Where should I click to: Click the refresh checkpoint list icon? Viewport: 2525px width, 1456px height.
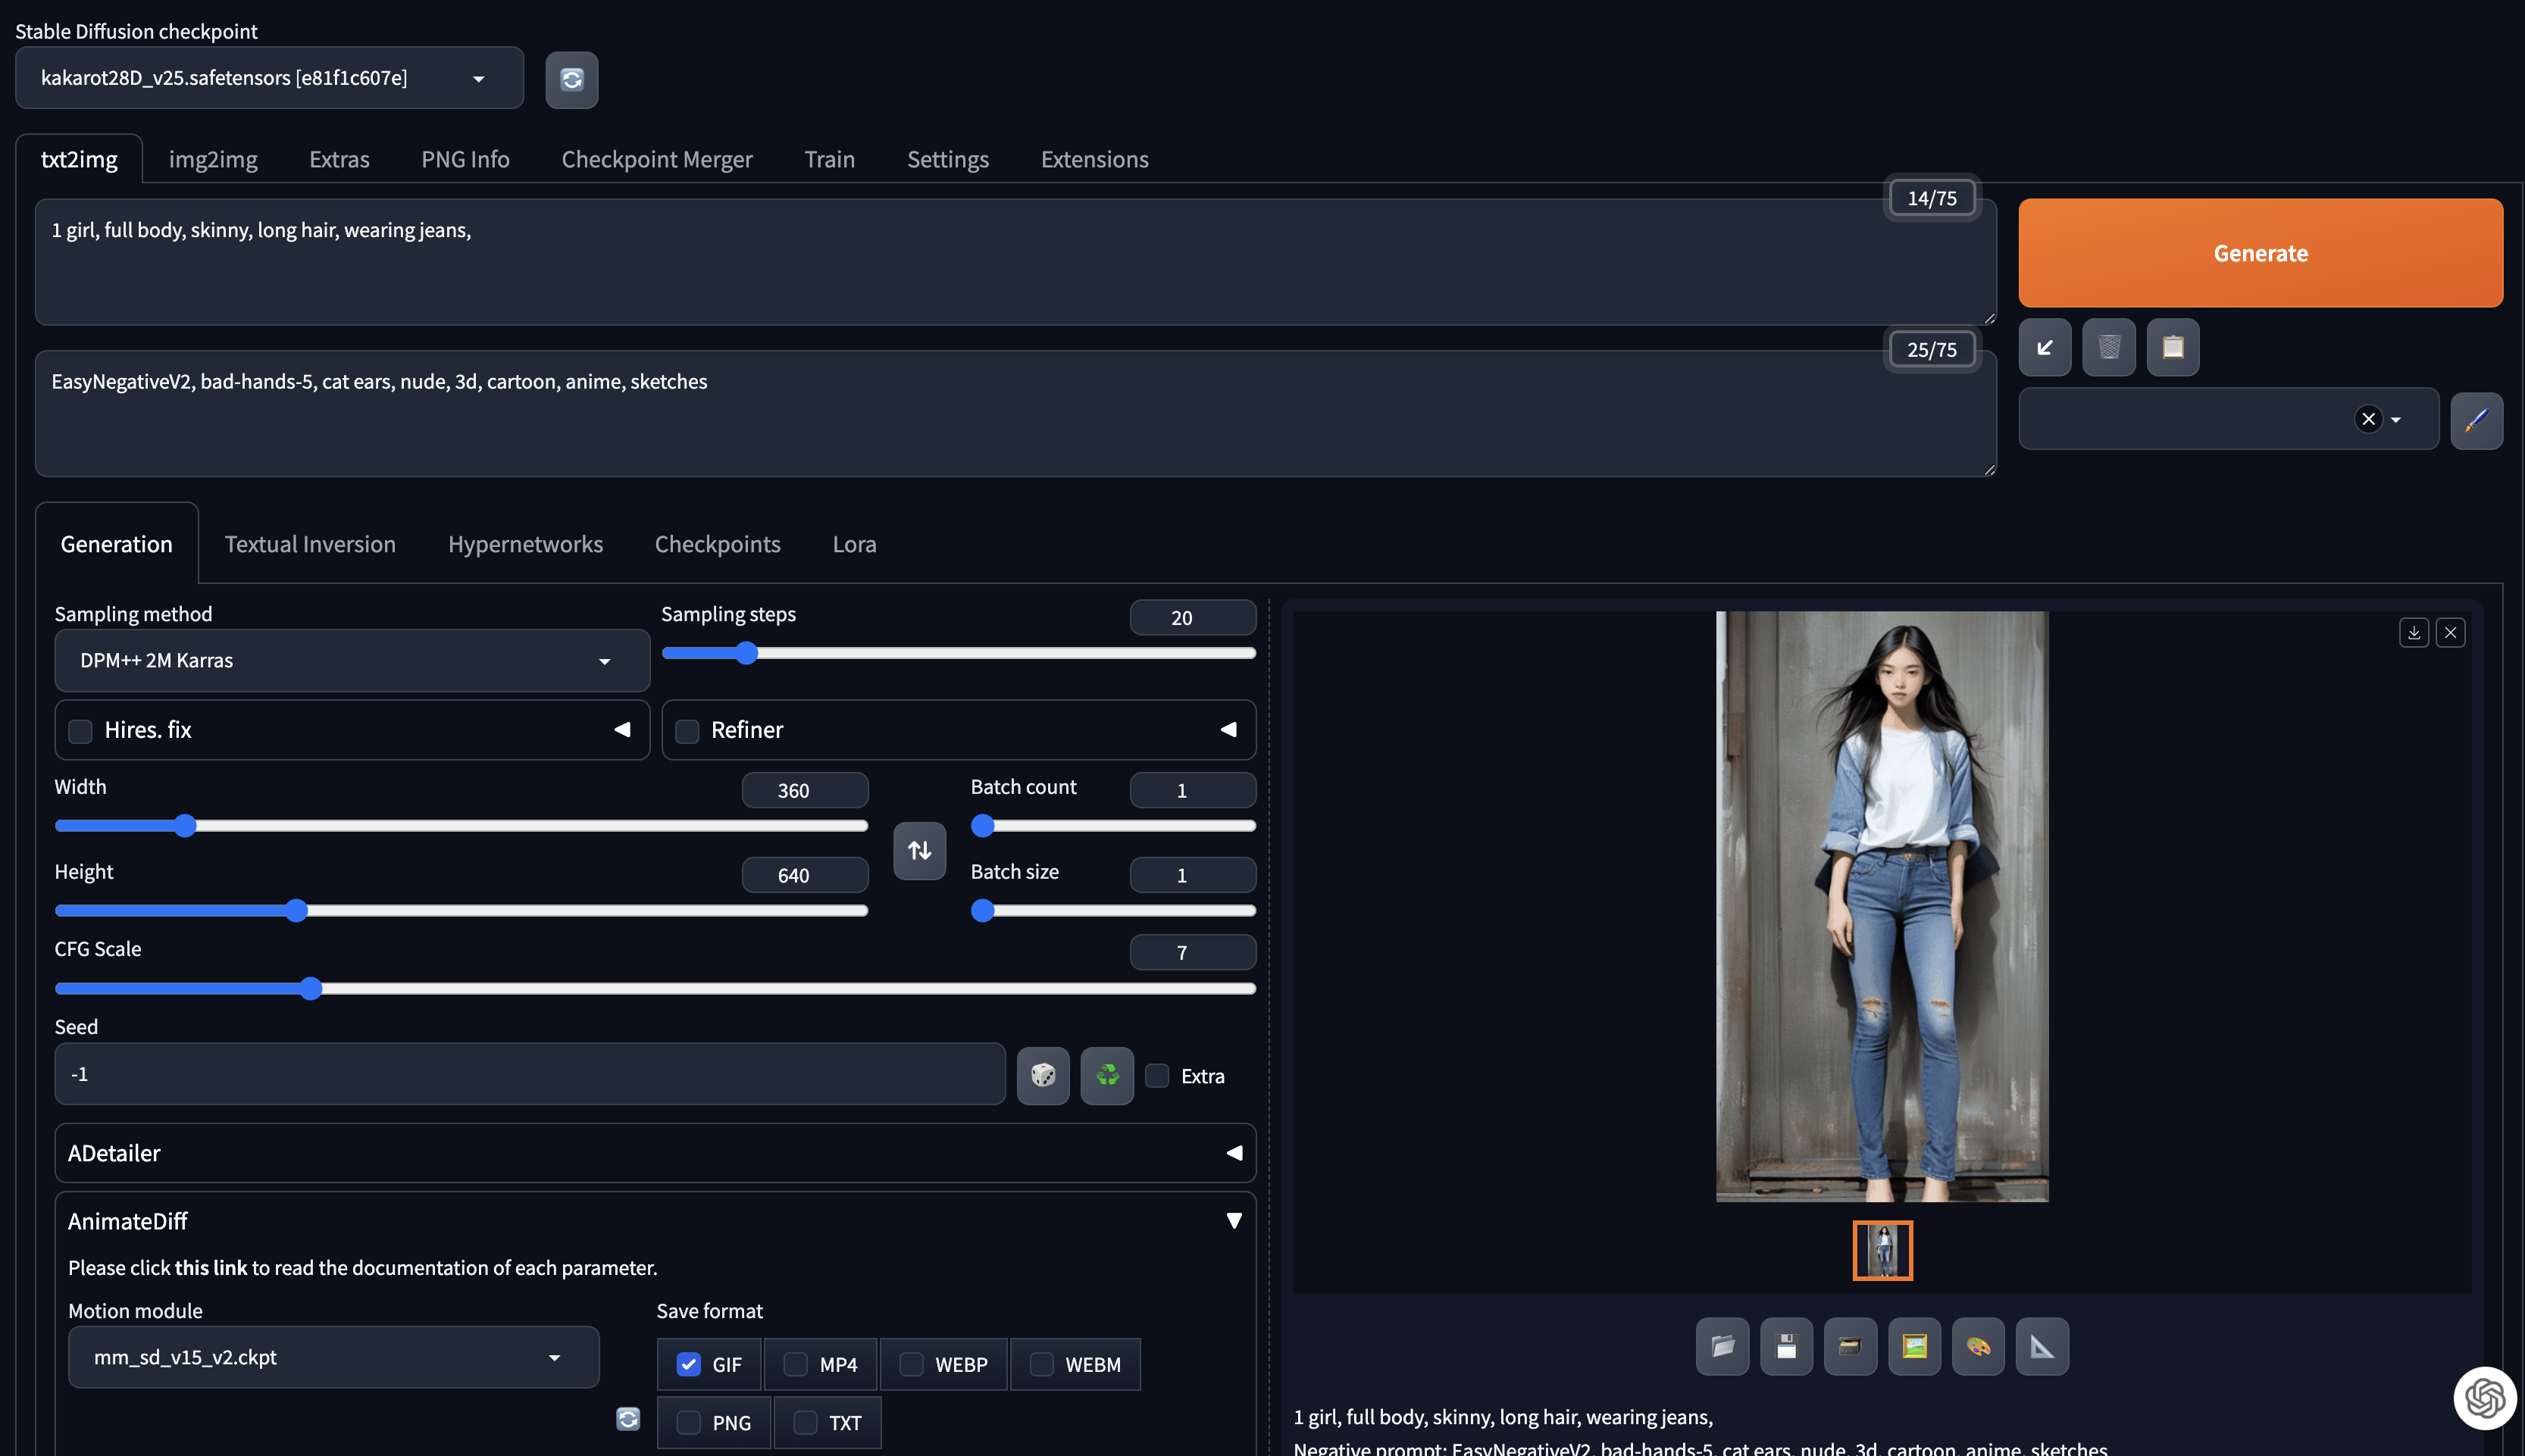571,79
